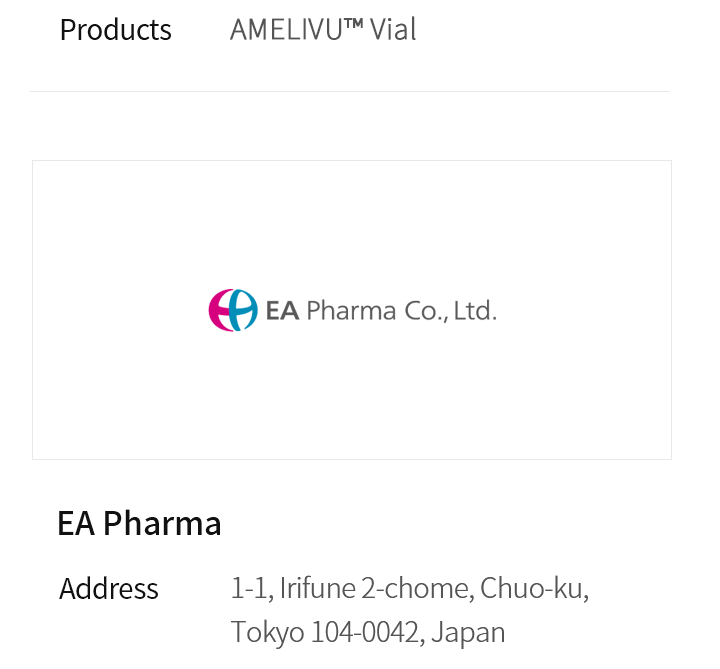Select the EA Pharma company heading
Image resolution: width=720 pixels, height=669 pixels.
(139, 523)
